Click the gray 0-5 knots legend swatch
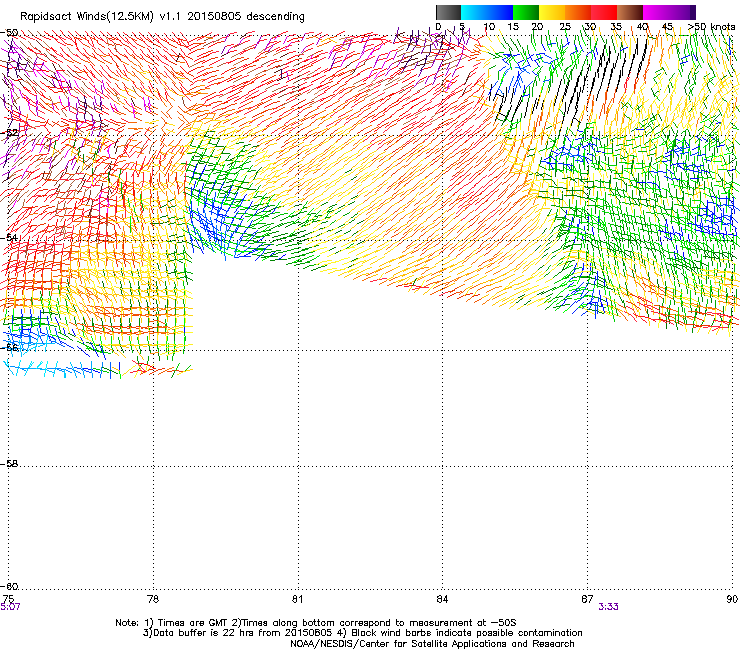 (448, 12)
